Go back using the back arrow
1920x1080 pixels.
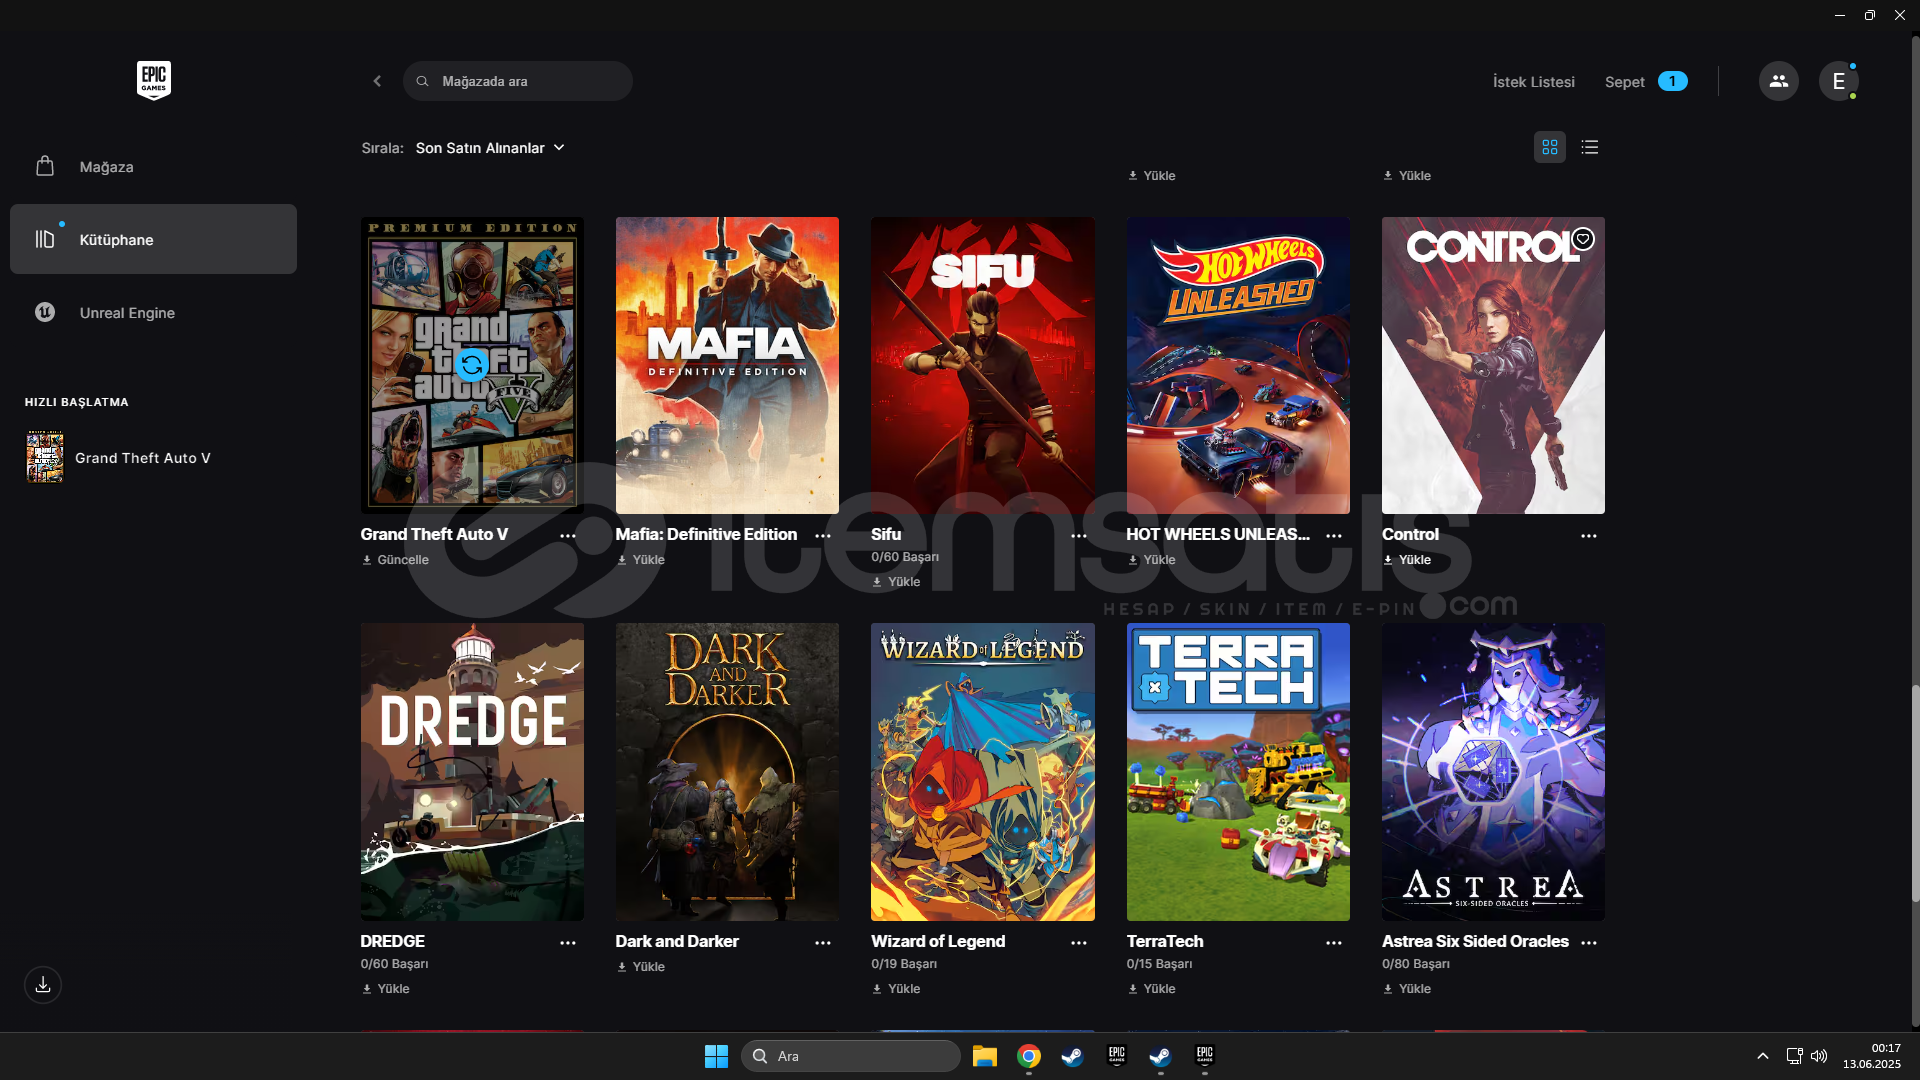377,81
